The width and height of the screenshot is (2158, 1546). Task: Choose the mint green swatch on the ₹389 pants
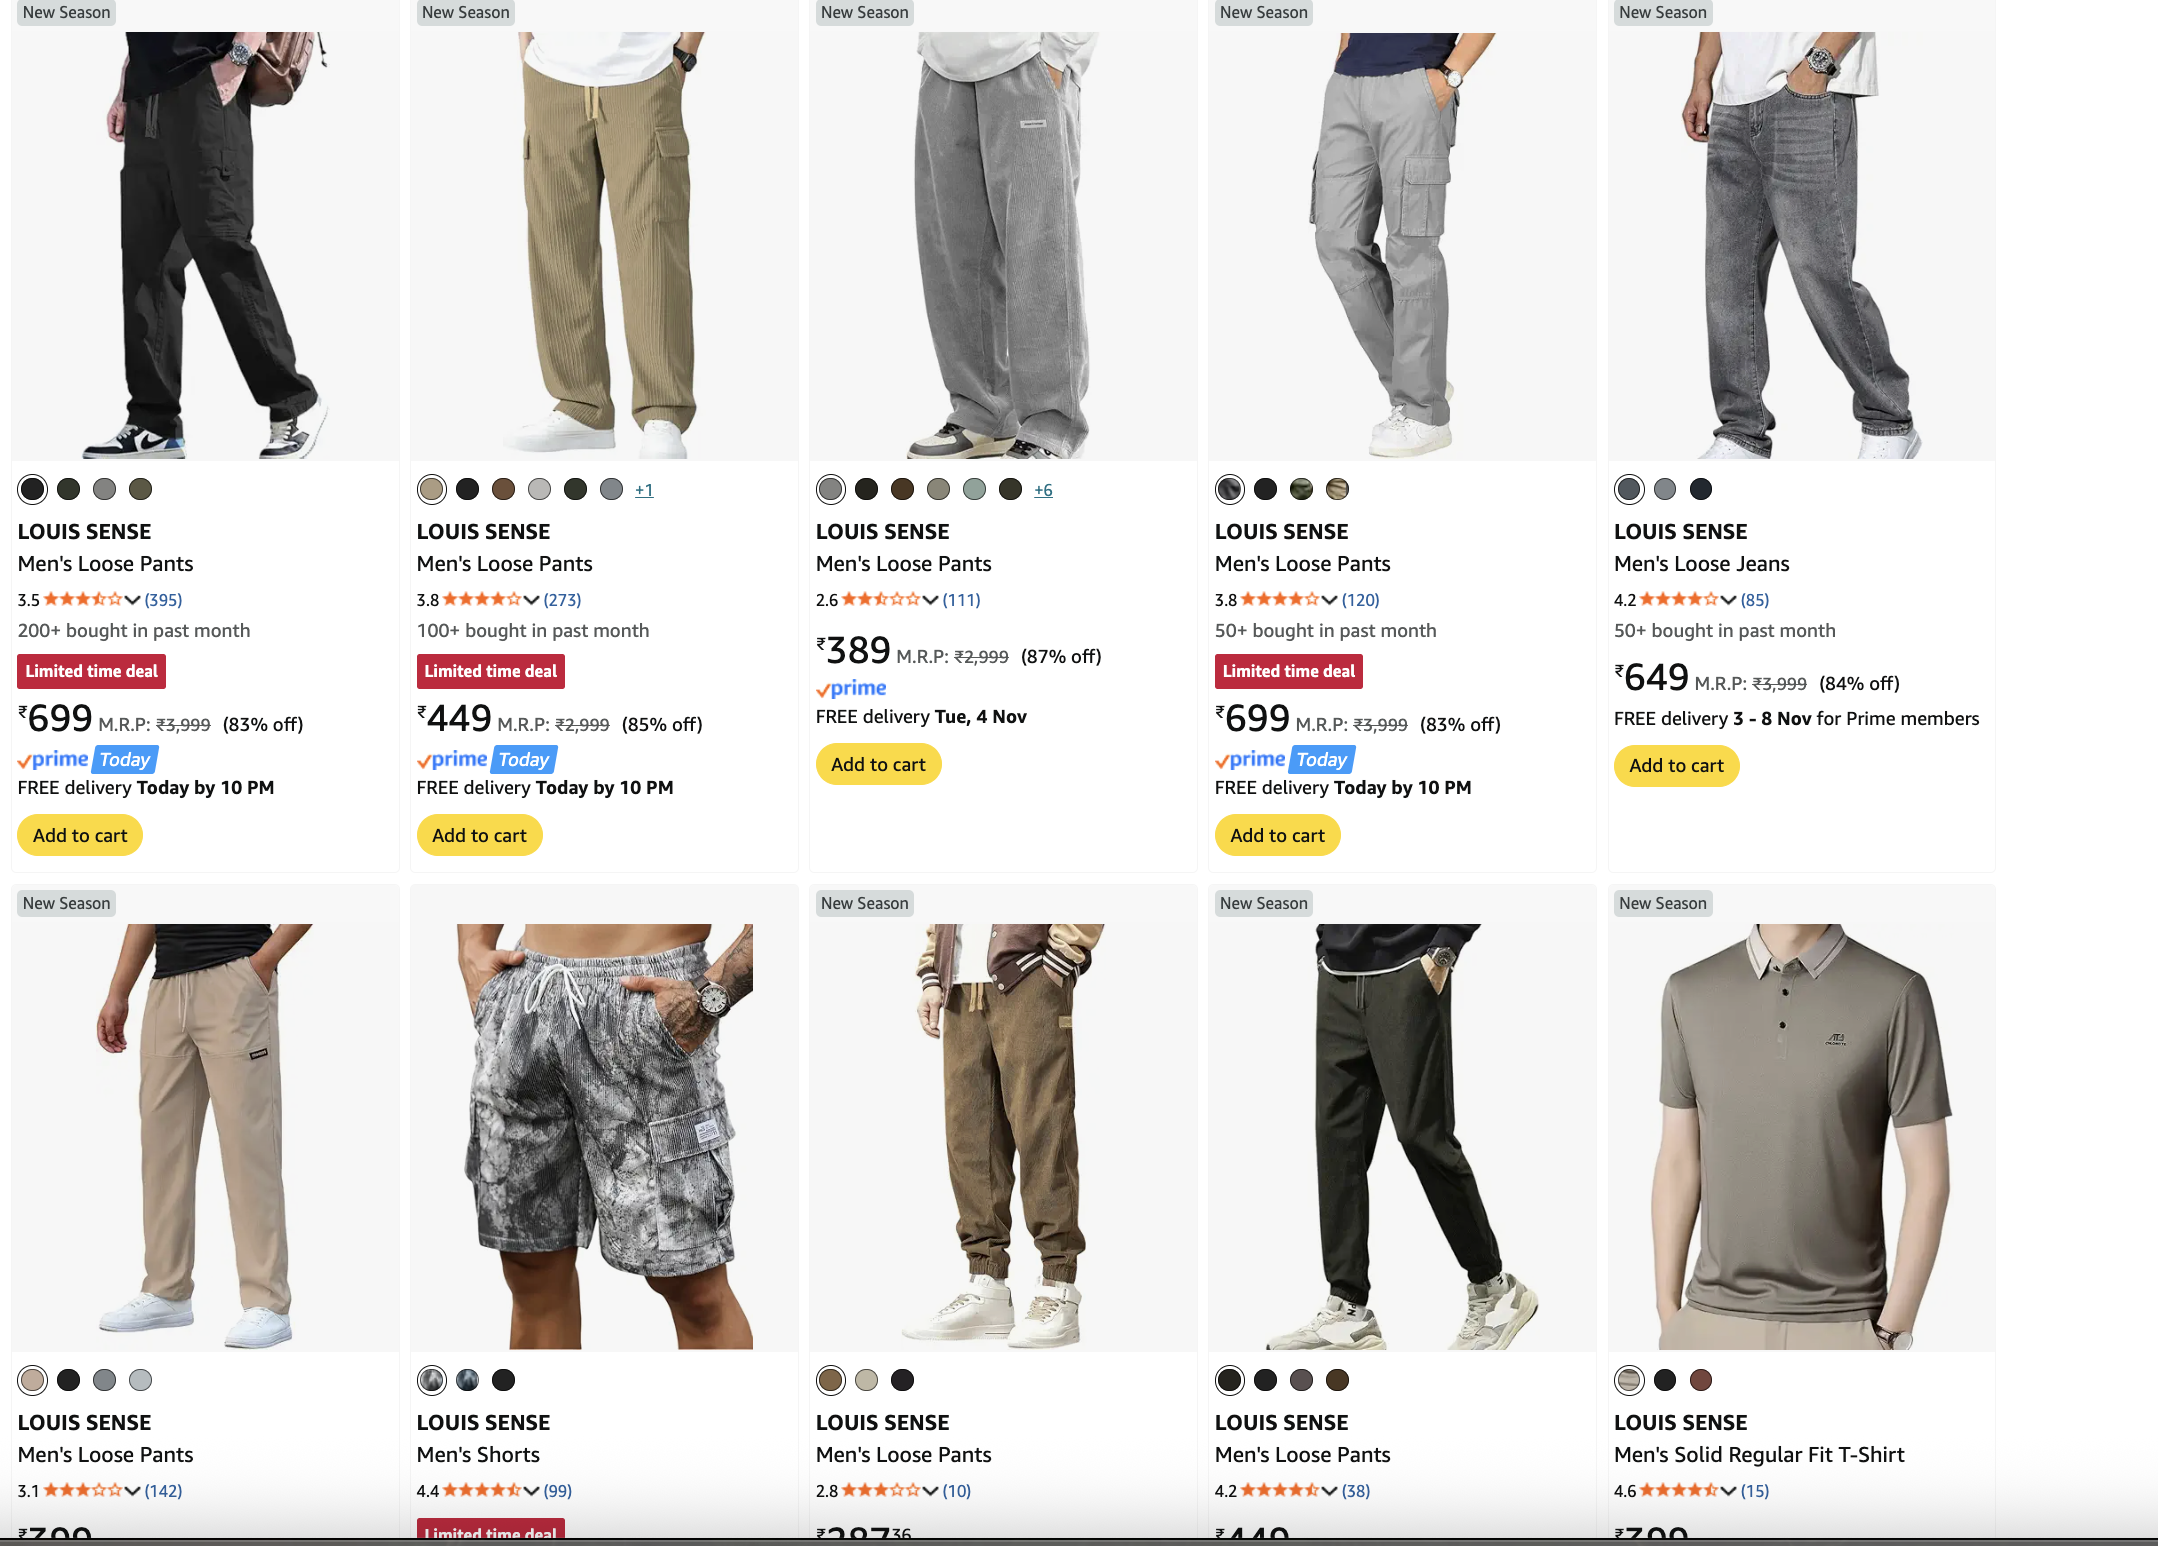coord(974,489)
